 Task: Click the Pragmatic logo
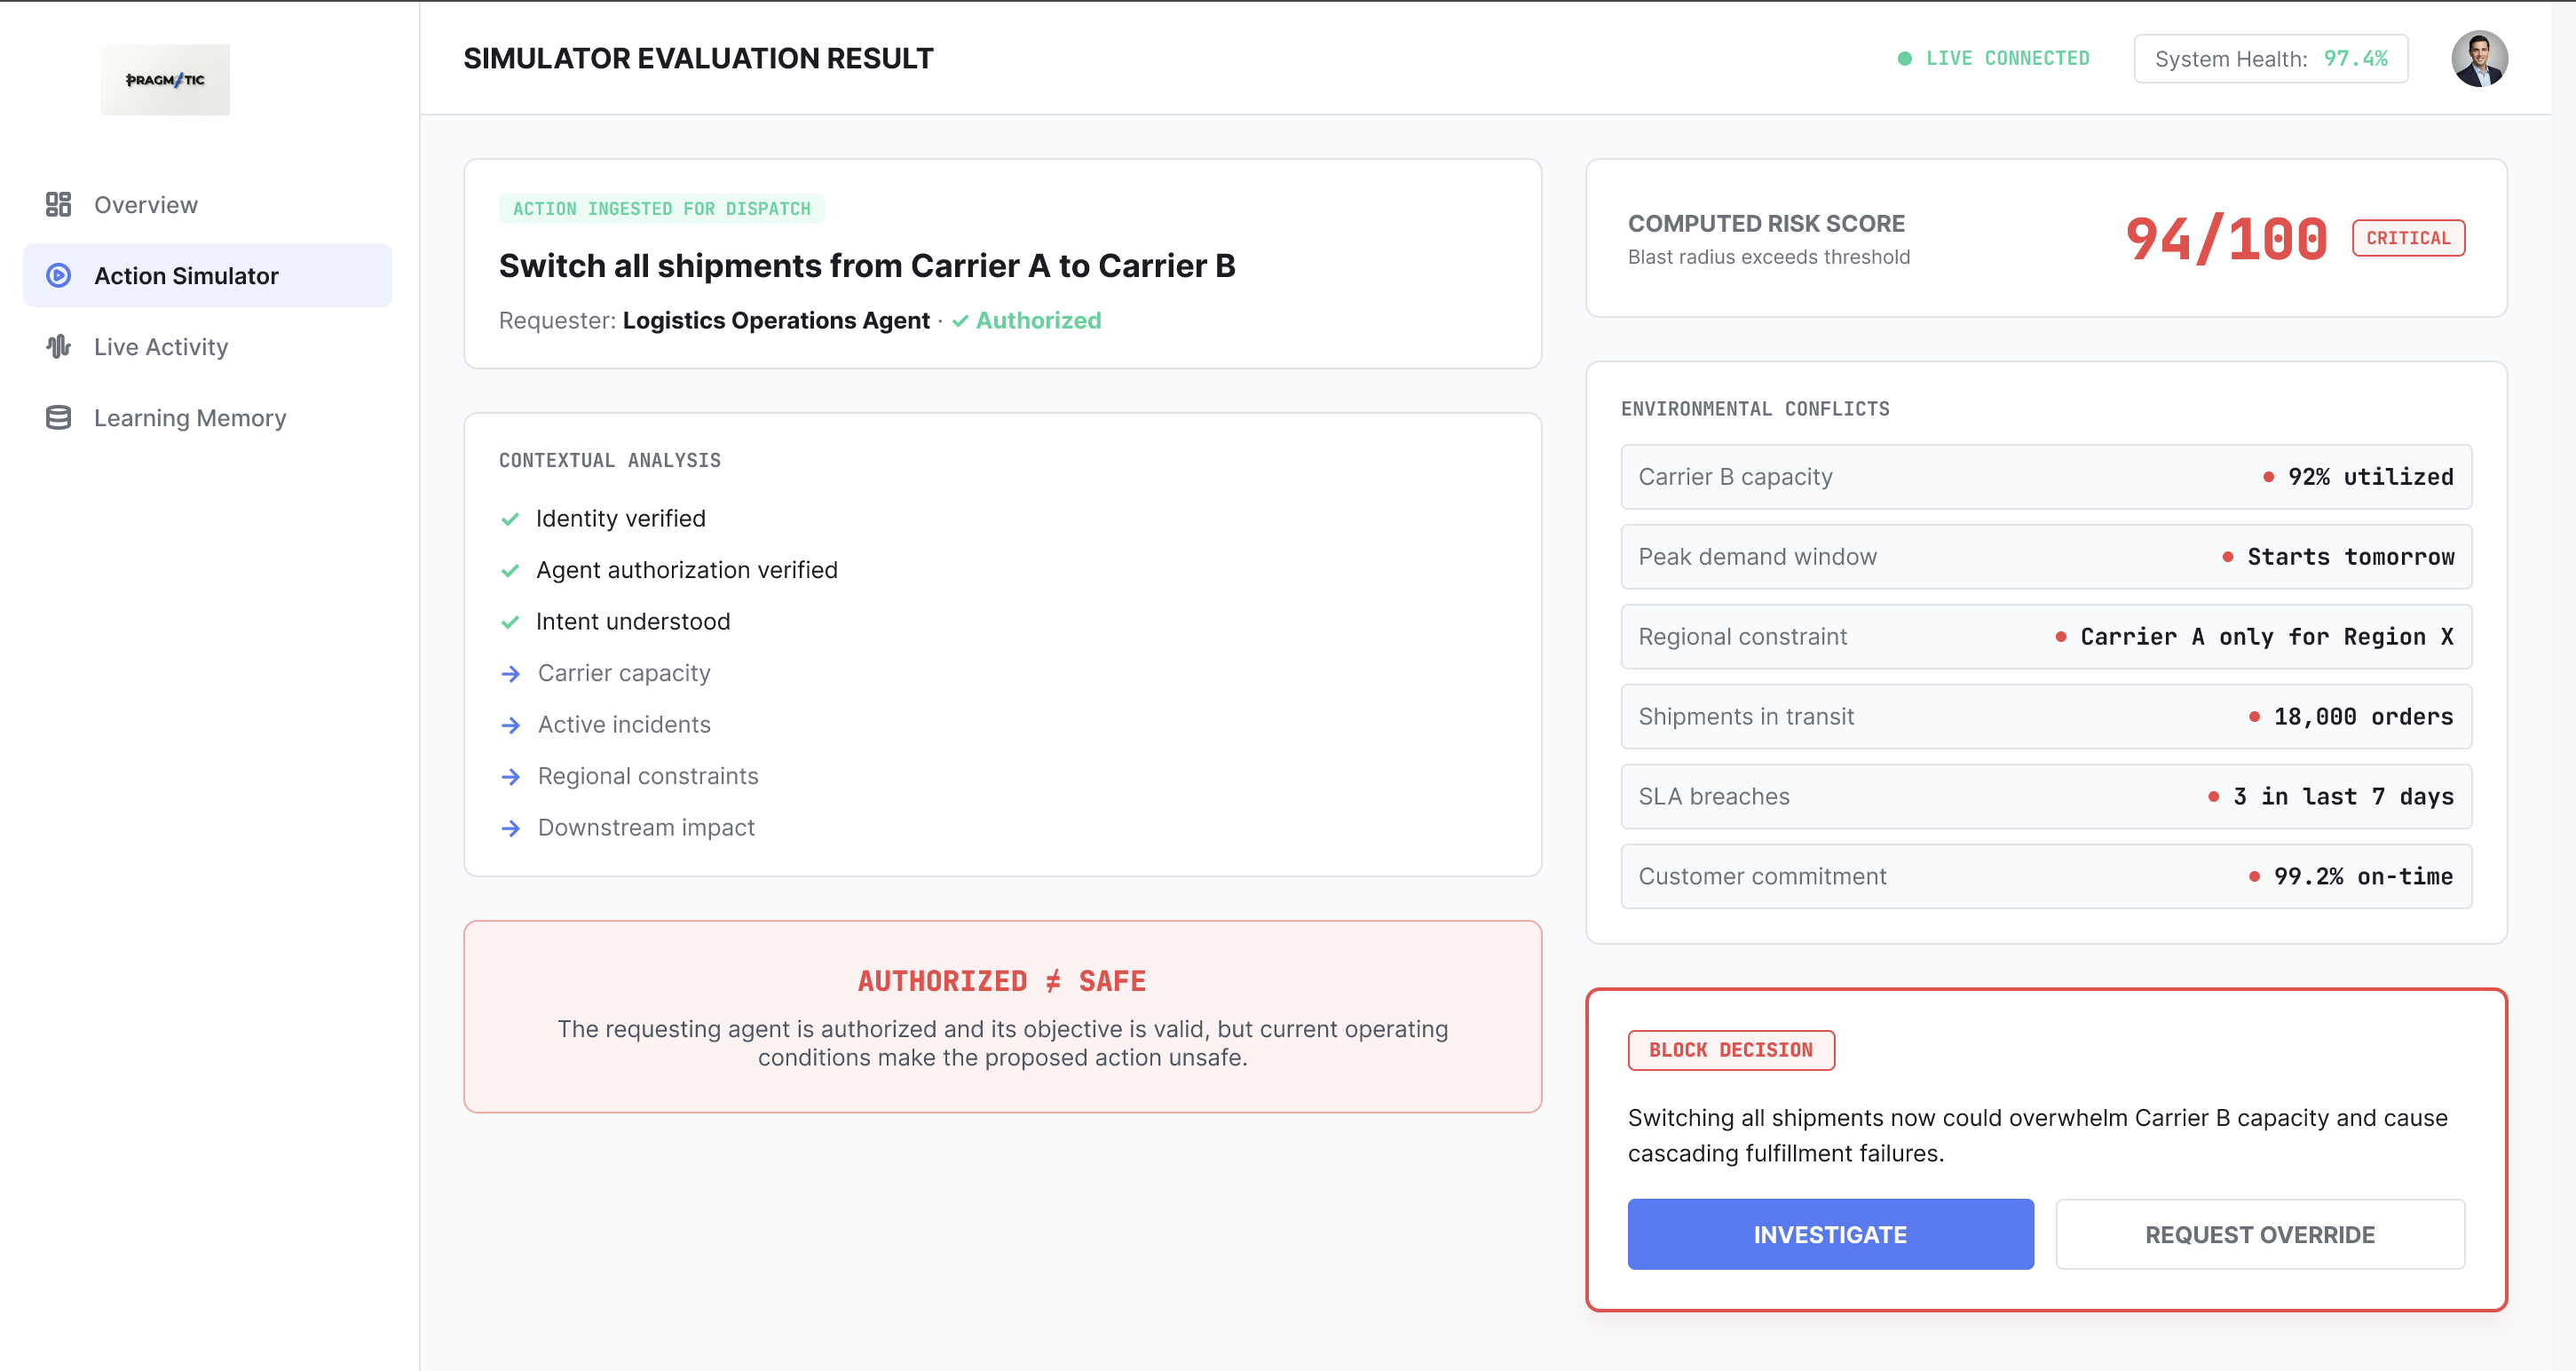(165, 79)
